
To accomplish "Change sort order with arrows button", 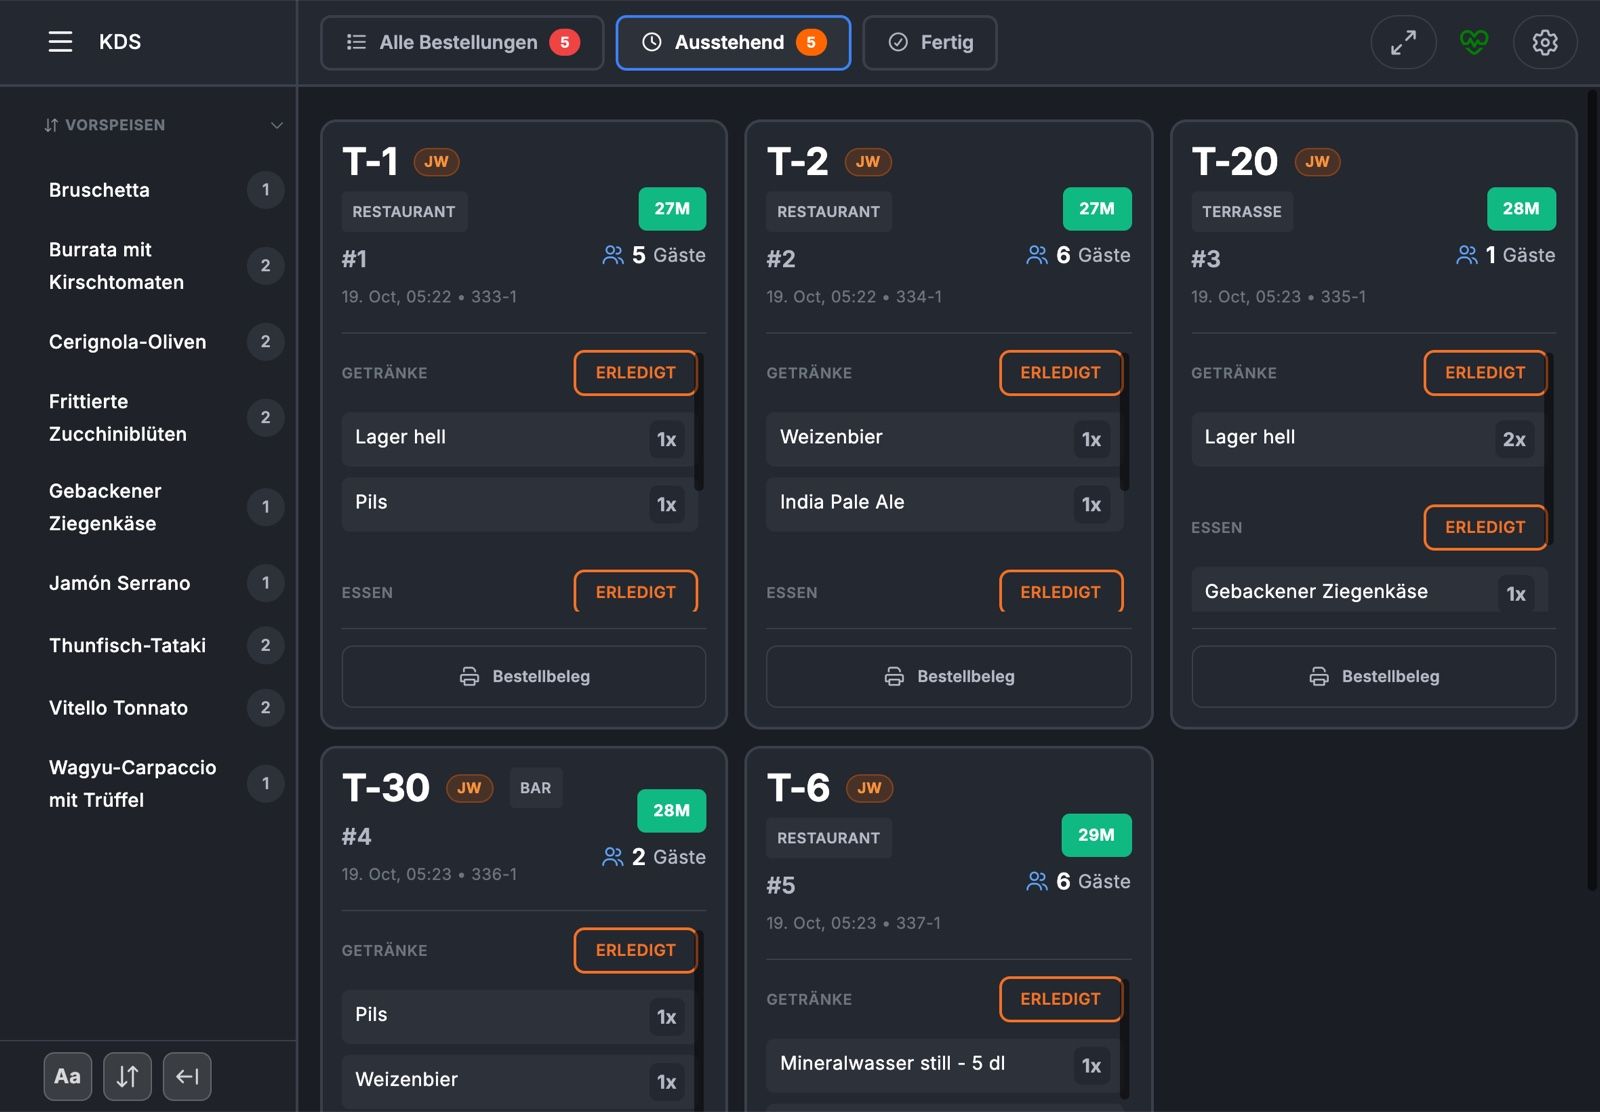I will [128, 1076].
